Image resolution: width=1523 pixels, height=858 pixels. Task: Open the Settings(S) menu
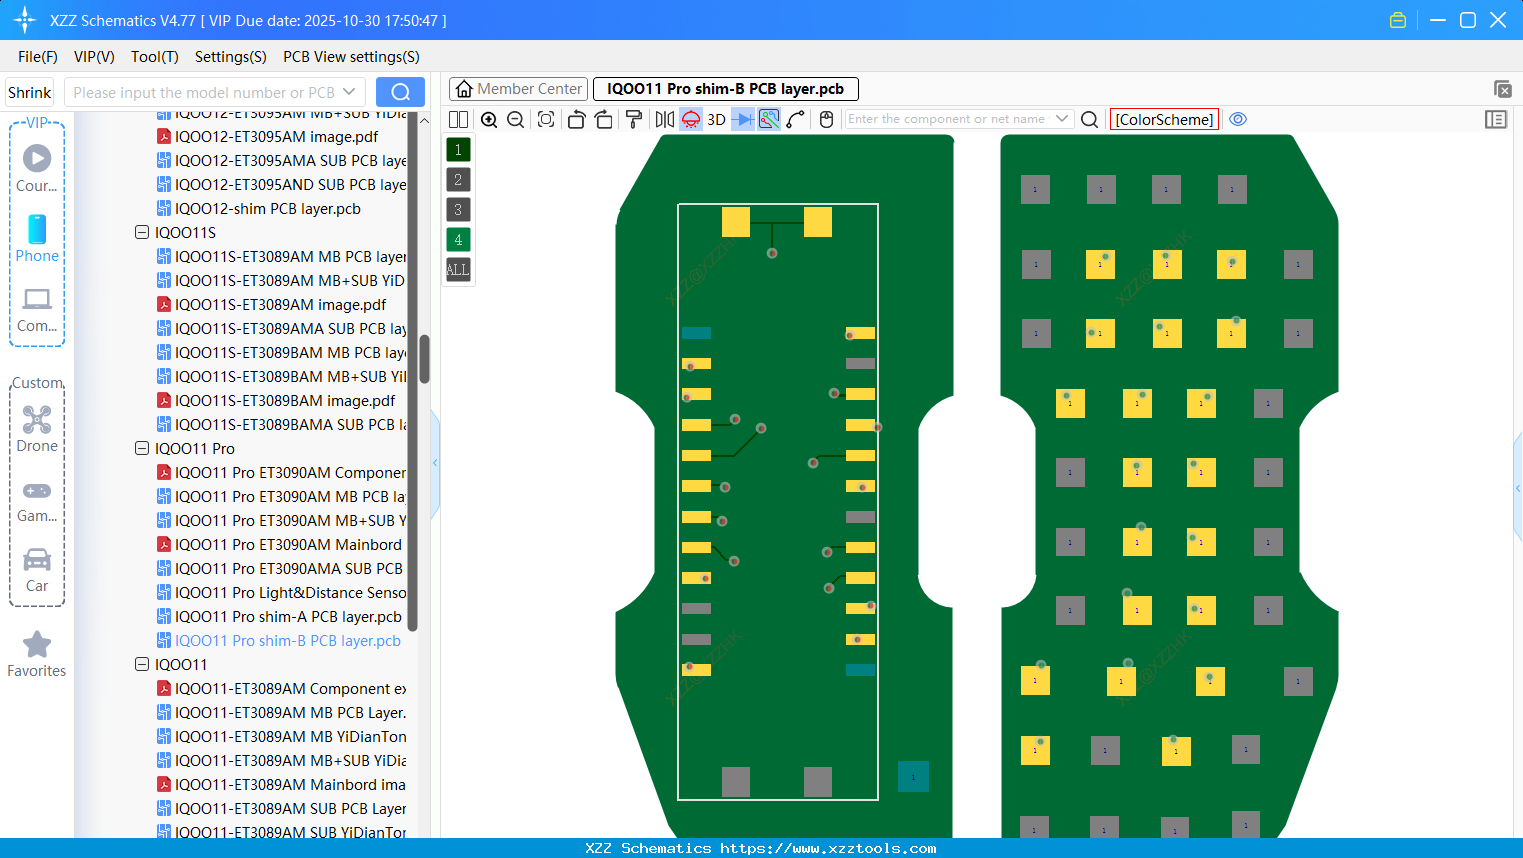(230, 57)
